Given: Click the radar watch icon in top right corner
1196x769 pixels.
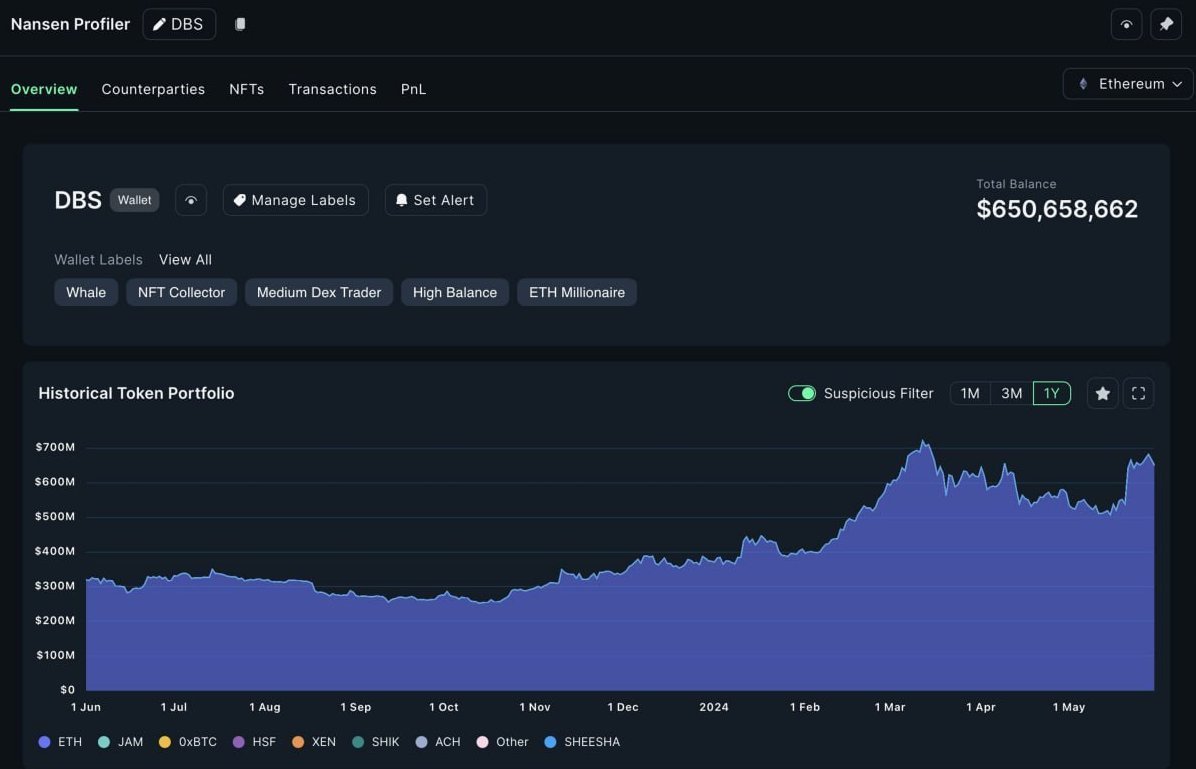Looking at the screenshot, I should [1126, 23].
